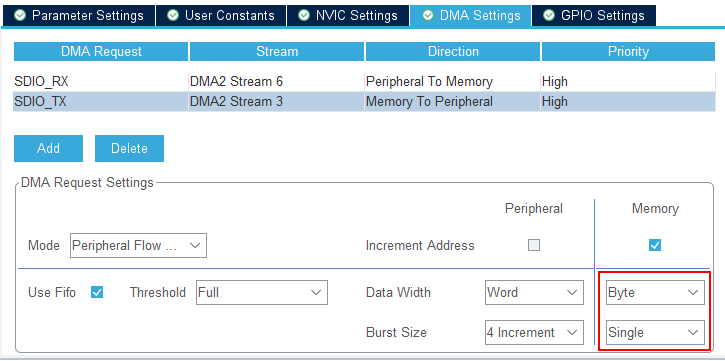The height and width of the screenshot is (361, 725).
Task: Switch to the Parameter Settings tab
Action: pos(79,16)
